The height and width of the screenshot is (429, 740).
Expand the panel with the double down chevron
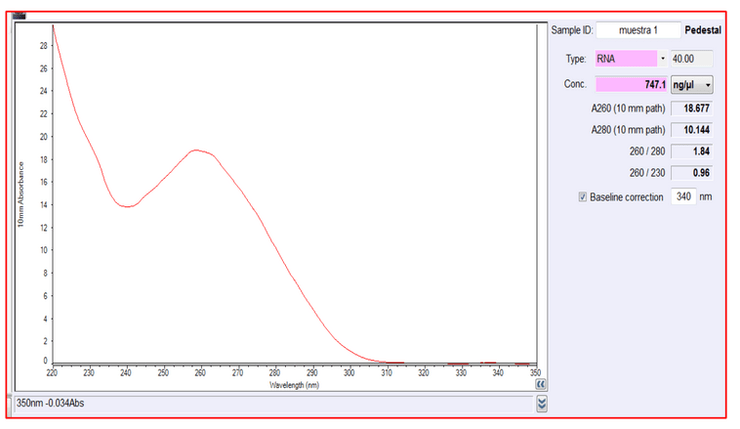542,403
